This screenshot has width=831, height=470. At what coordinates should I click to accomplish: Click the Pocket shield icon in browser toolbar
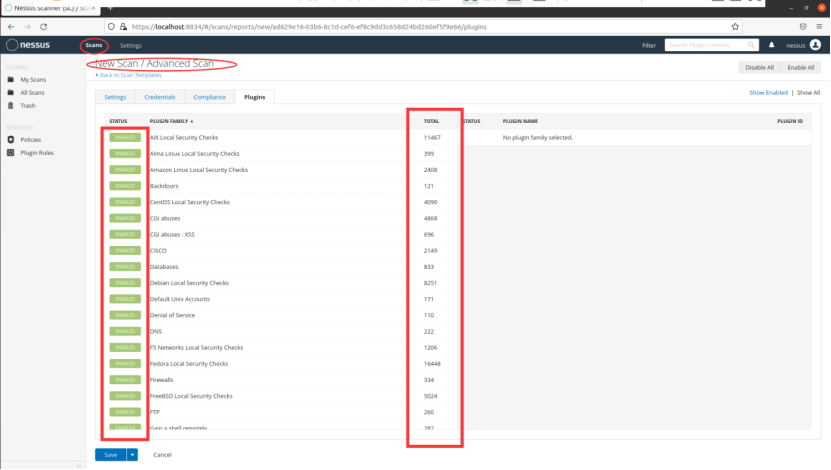(x=803, y=26)
